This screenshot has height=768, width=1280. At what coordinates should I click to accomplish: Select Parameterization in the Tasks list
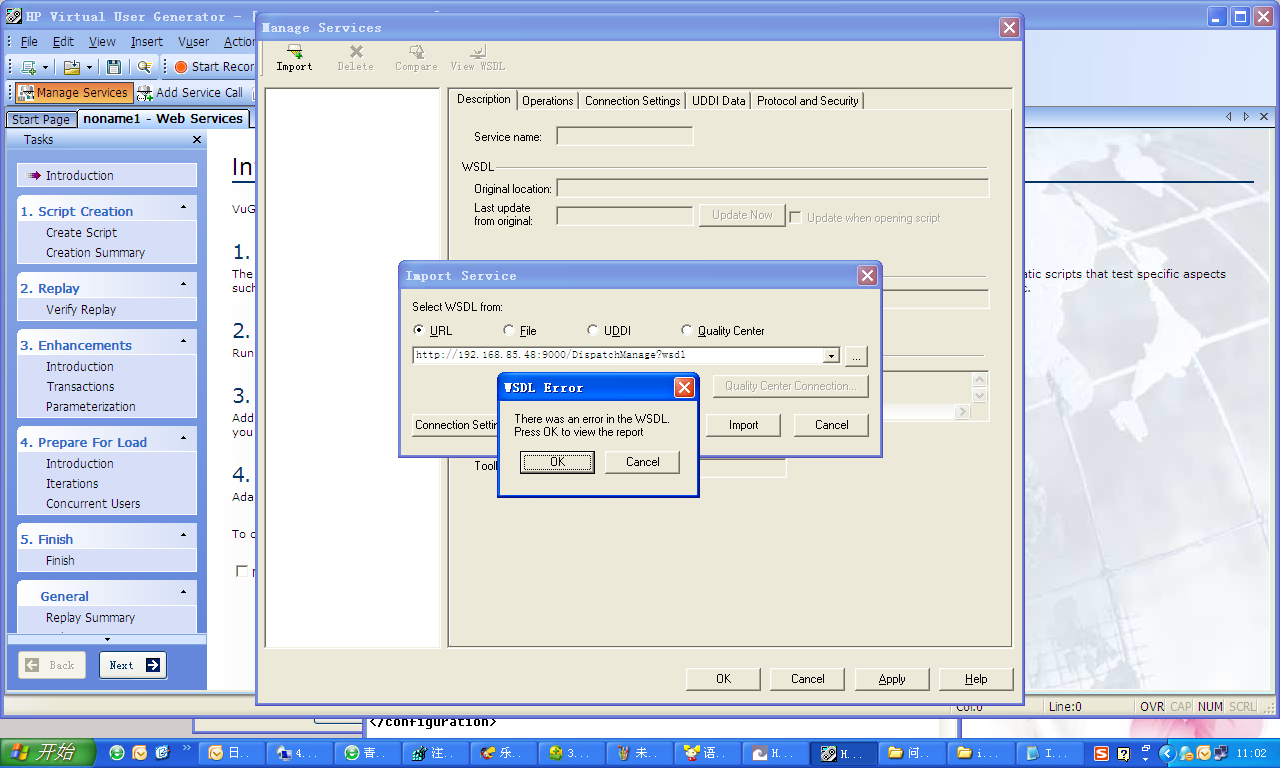(x=91, y=406)
